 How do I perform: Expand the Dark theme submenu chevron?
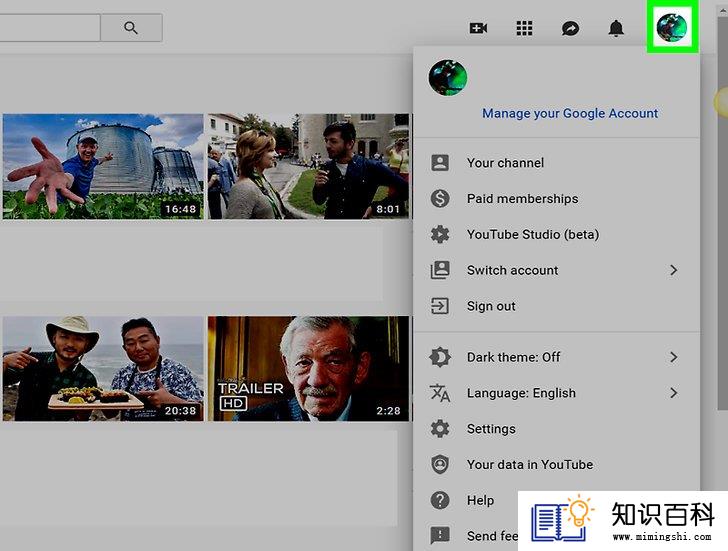(674, 357)
